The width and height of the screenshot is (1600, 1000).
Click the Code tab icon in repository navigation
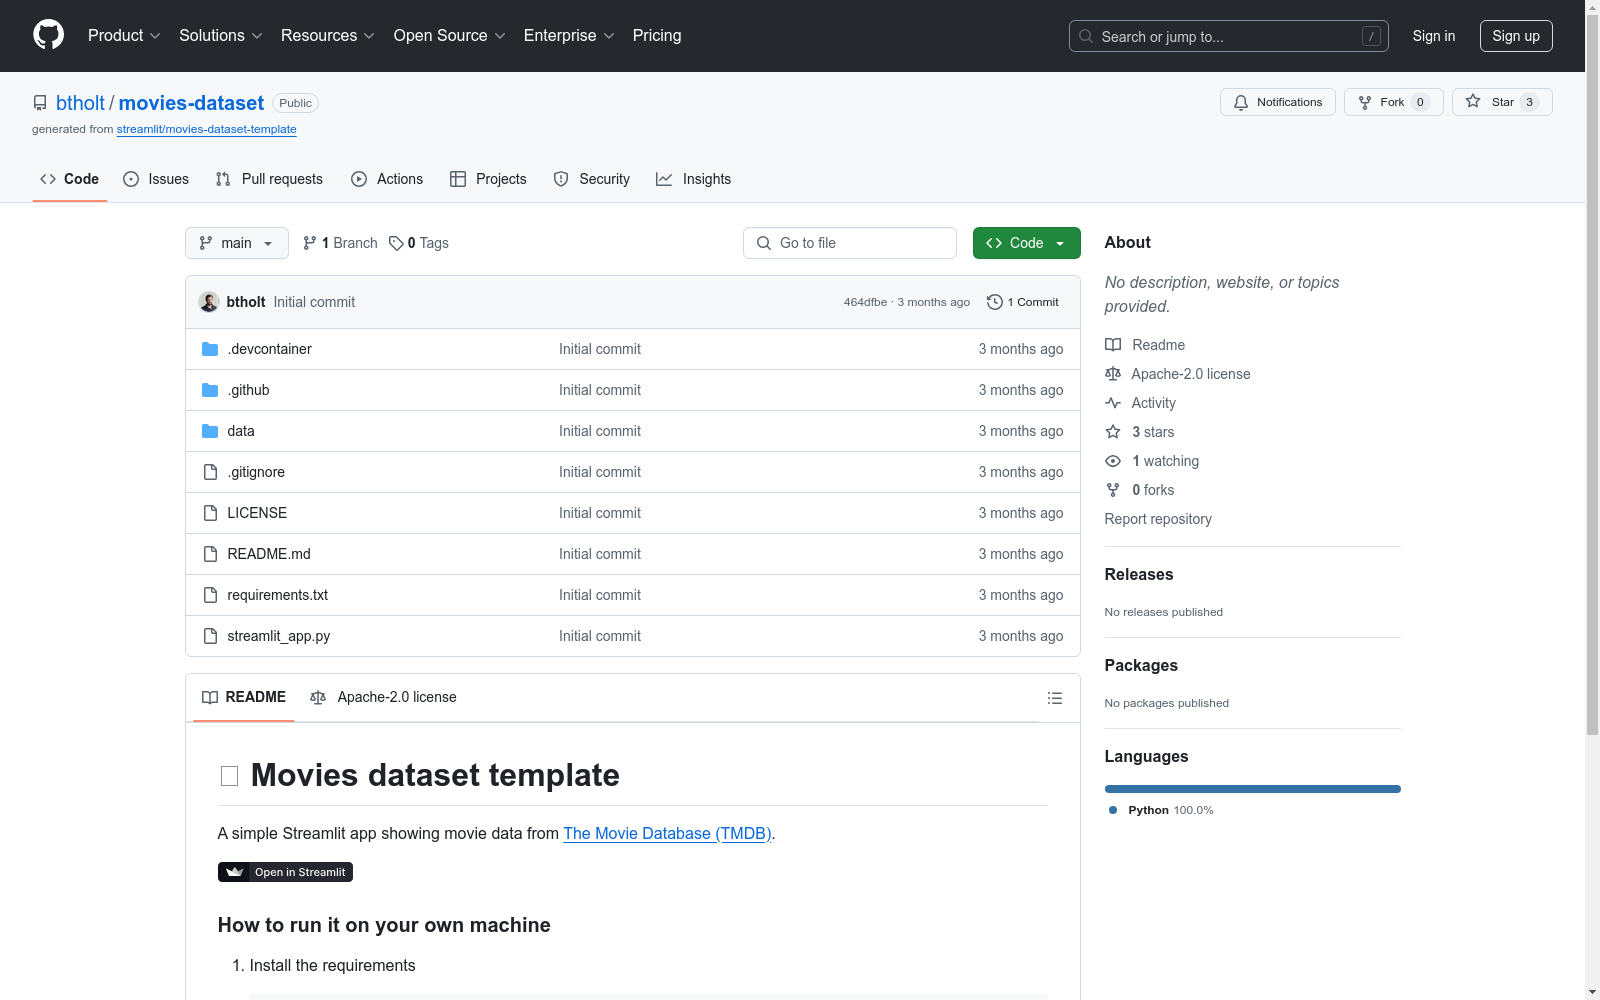48,179
